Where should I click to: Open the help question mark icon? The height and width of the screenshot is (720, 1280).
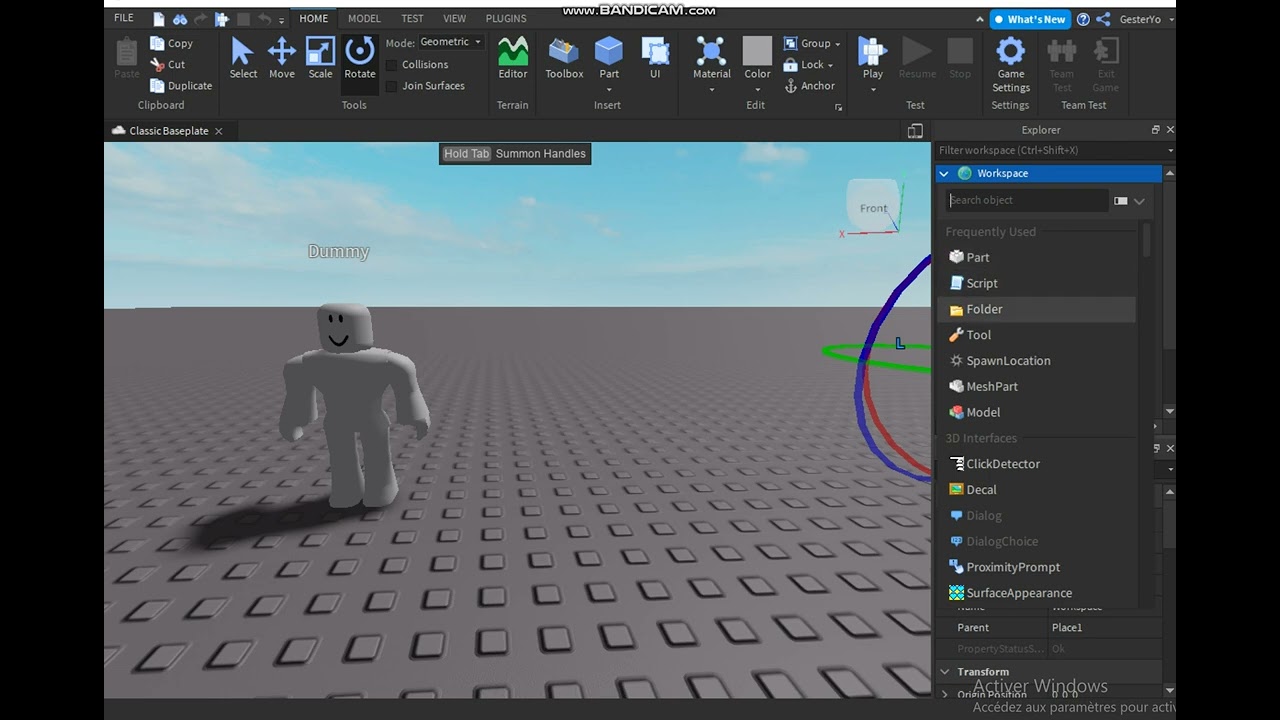click(x=1083, y=19)
